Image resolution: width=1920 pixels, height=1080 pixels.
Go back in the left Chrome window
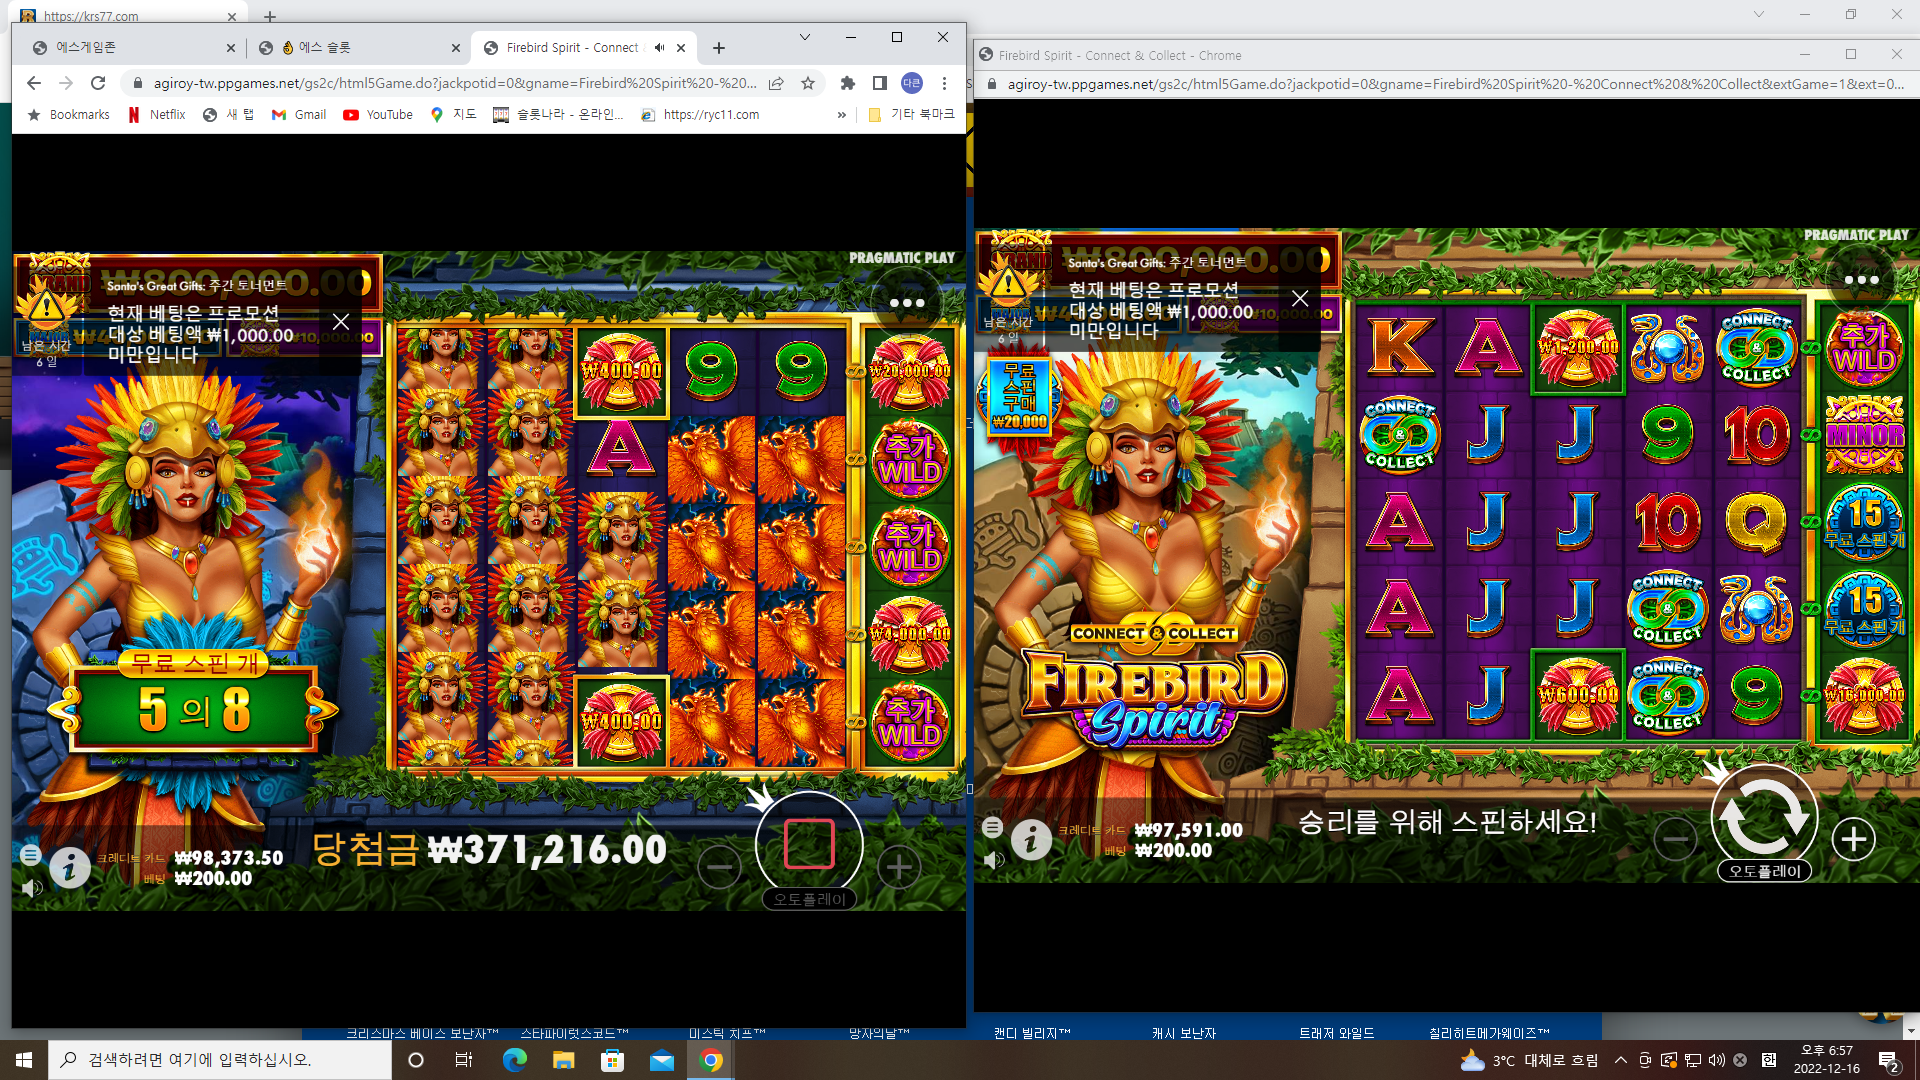pyautogui.click(x=34, y=83)
